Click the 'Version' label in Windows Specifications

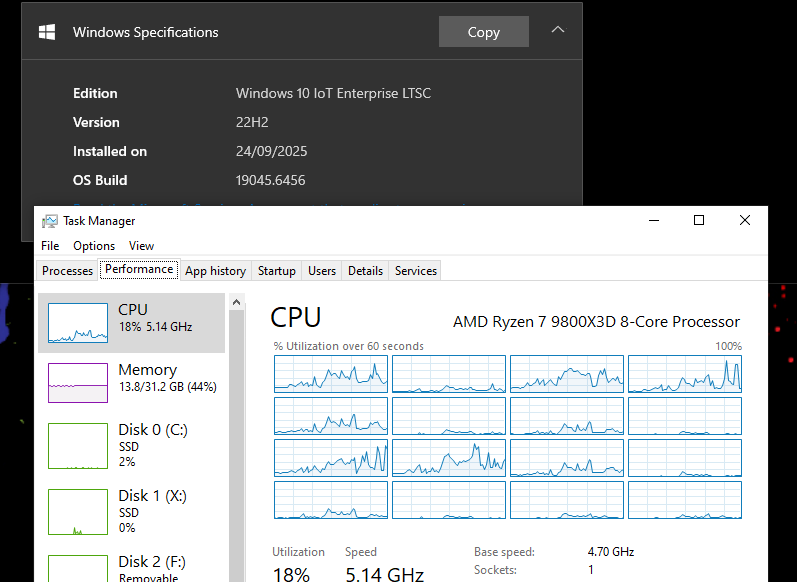(96, 122)
